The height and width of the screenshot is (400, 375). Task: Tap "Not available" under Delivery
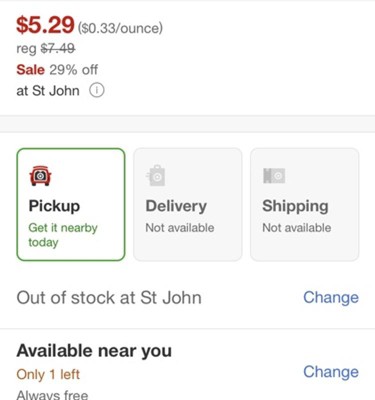(x=180, y=228)
